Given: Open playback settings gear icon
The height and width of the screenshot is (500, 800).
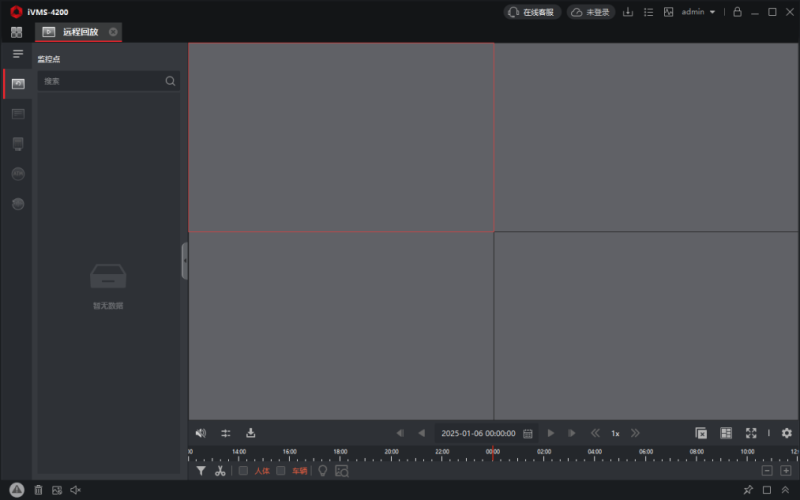Looking at the screenshot, I should pyautogui.click(x=786, y=433).
